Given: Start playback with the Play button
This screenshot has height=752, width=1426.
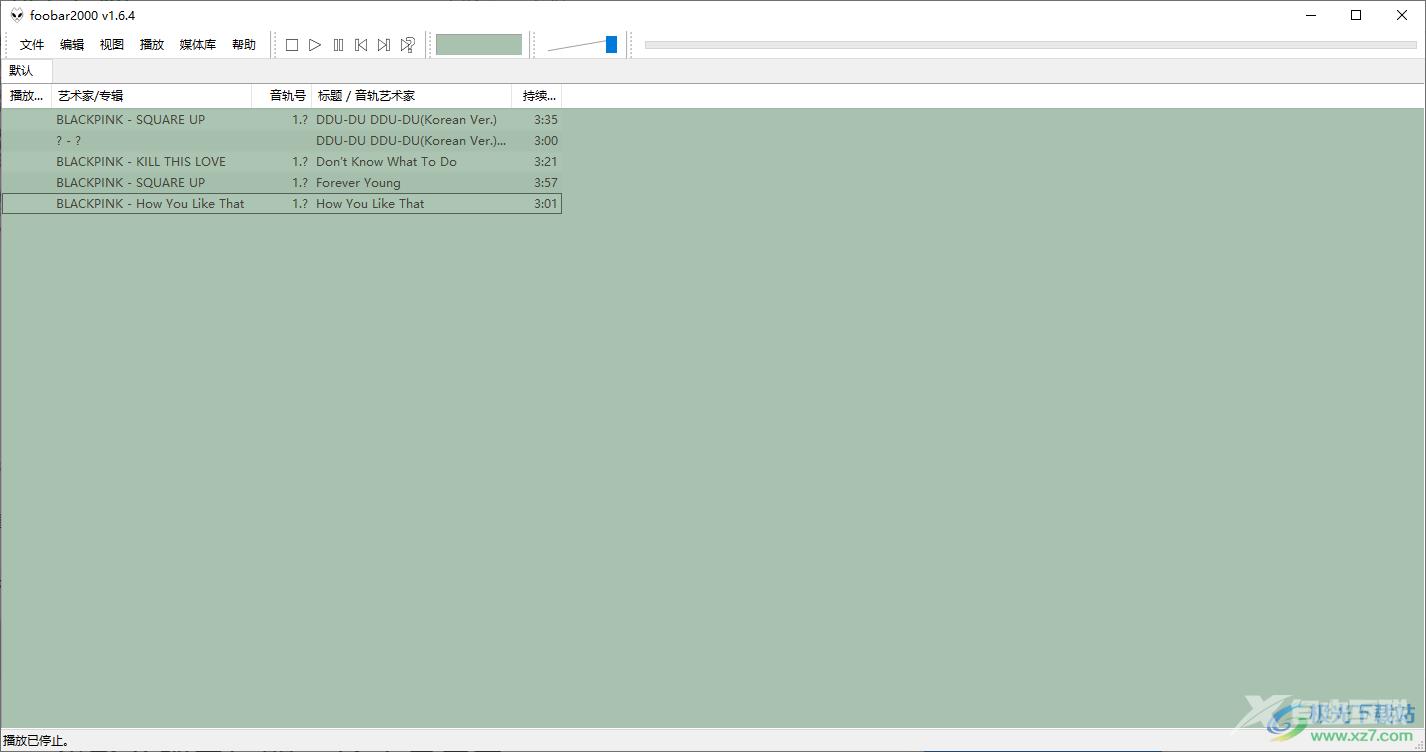Looking at the screenshot, I should [315, 45].
